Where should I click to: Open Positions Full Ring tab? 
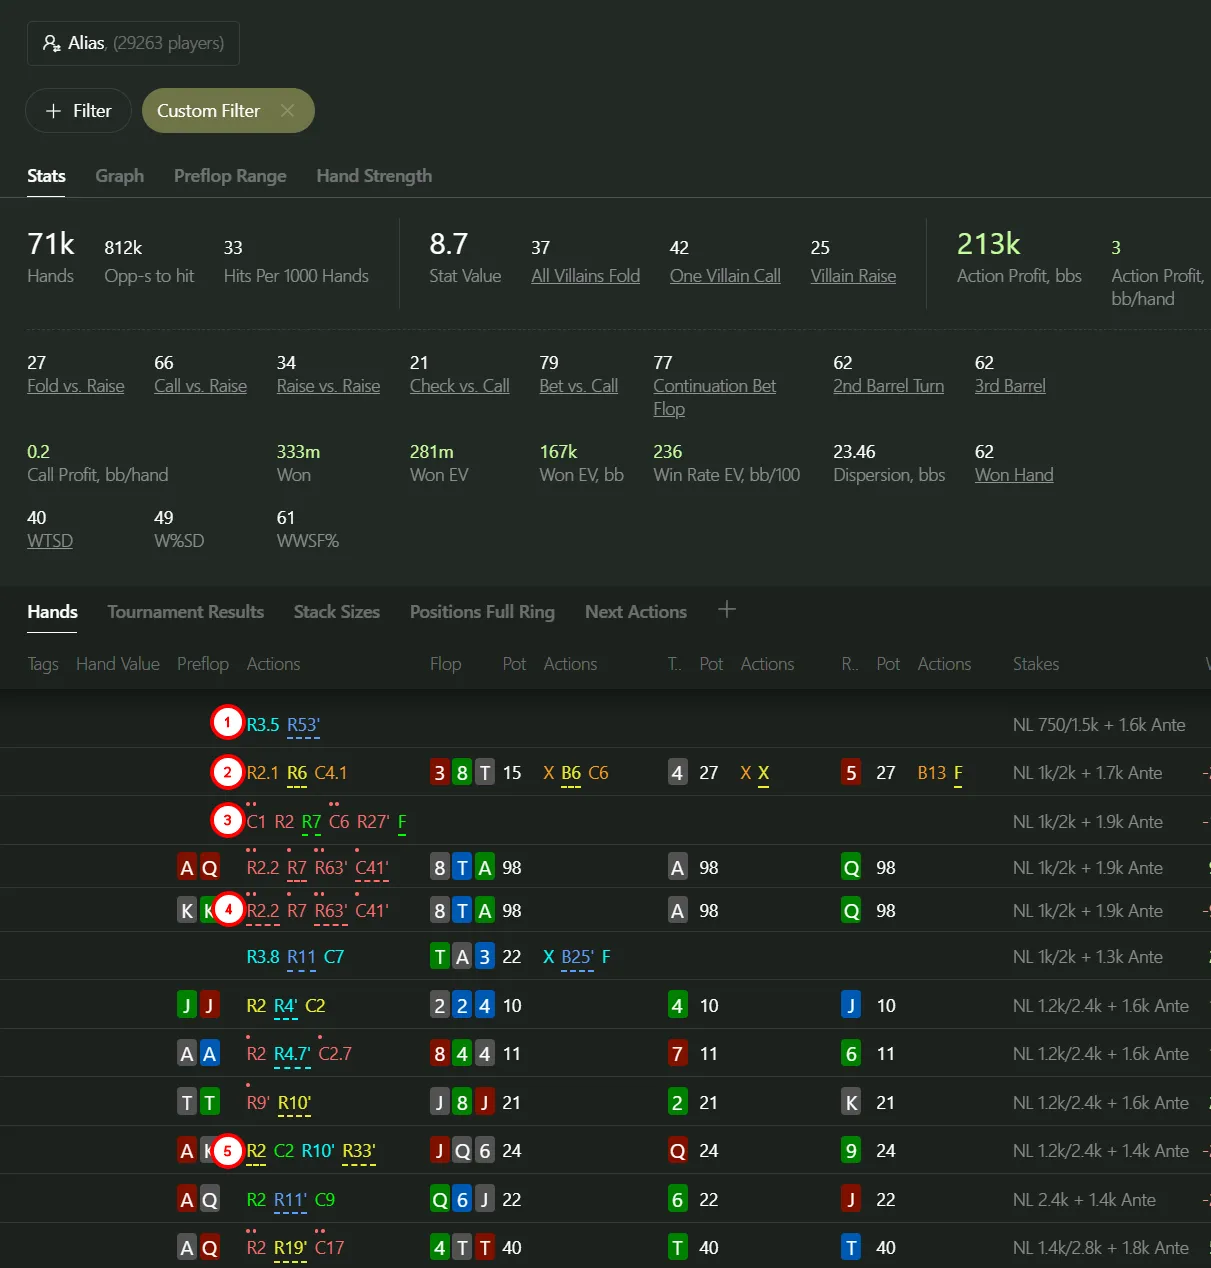(482, 612)
